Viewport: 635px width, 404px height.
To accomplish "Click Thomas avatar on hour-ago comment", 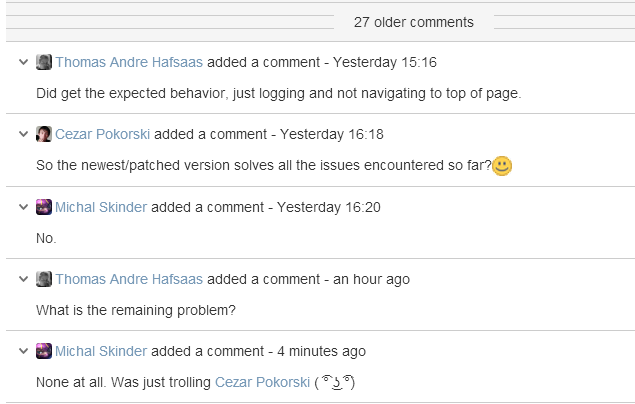I will point(44,279).
